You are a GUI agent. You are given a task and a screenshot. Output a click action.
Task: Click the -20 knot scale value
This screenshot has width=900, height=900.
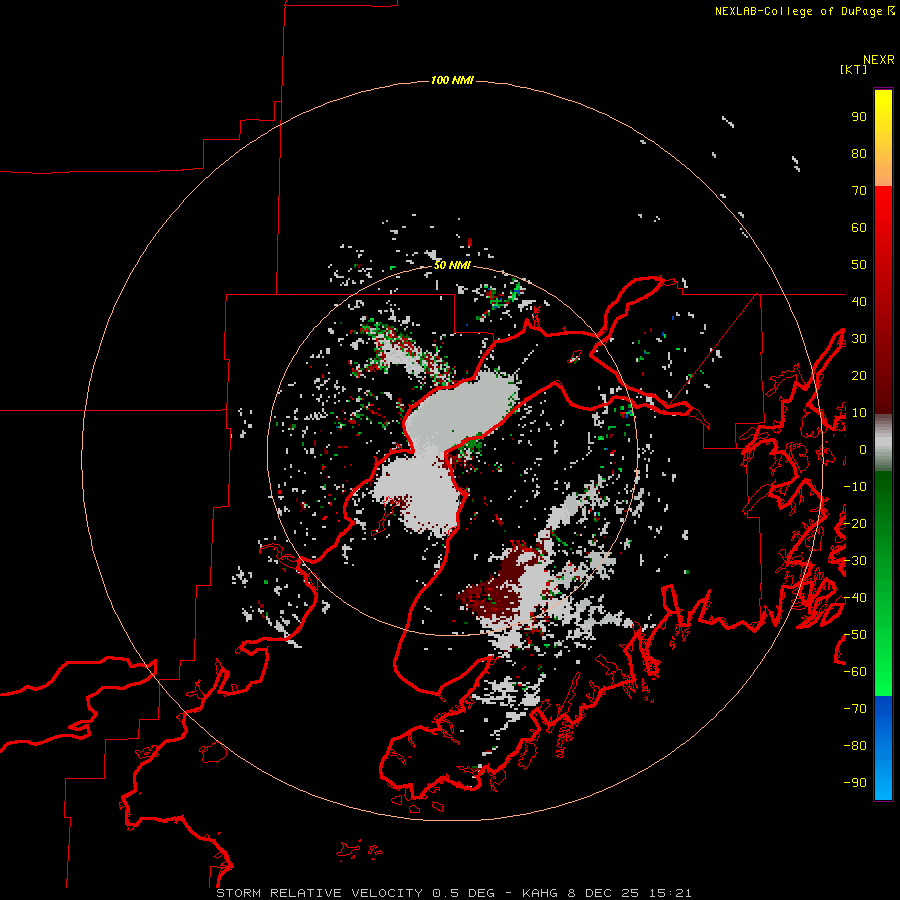tap(855, 523)
